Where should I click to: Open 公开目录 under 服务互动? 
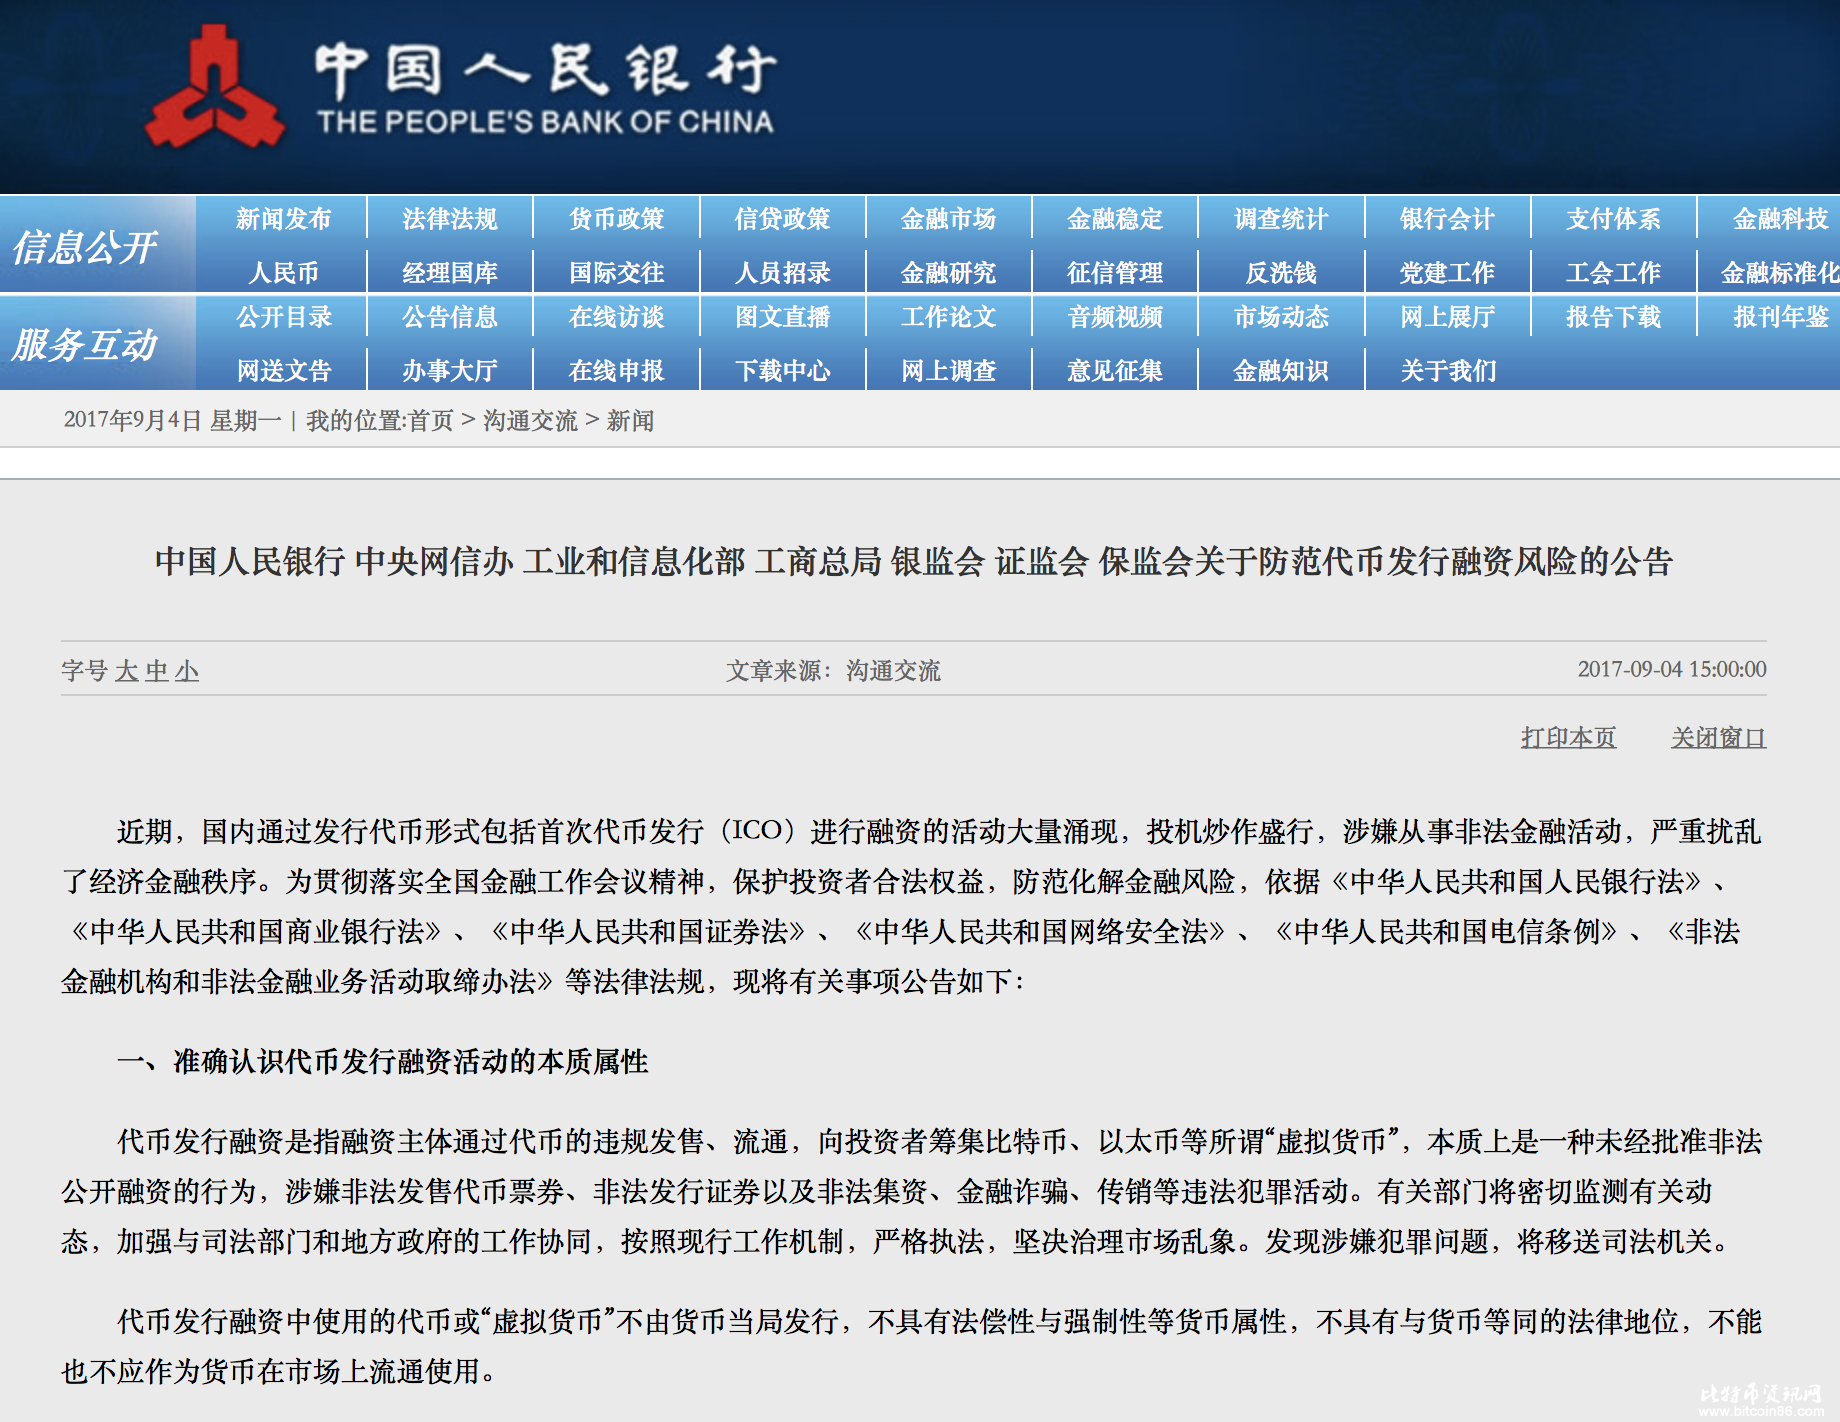[x=283, y=317]
